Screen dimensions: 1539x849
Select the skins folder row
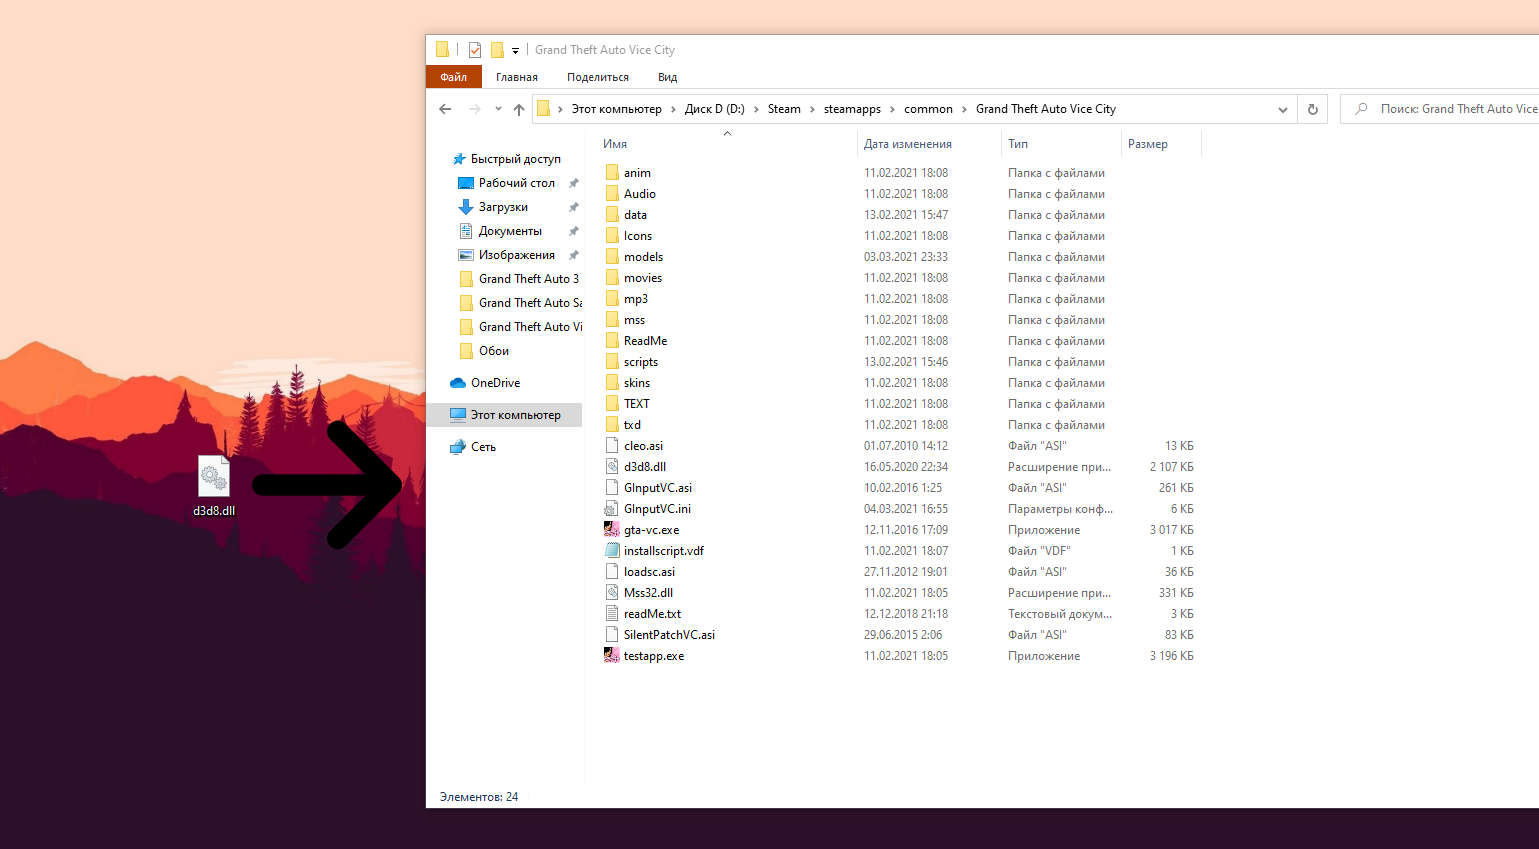900,383
